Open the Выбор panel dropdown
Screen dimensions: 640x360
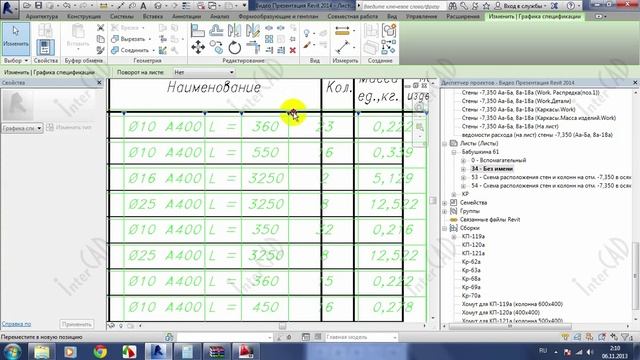[x=16, y=60]
